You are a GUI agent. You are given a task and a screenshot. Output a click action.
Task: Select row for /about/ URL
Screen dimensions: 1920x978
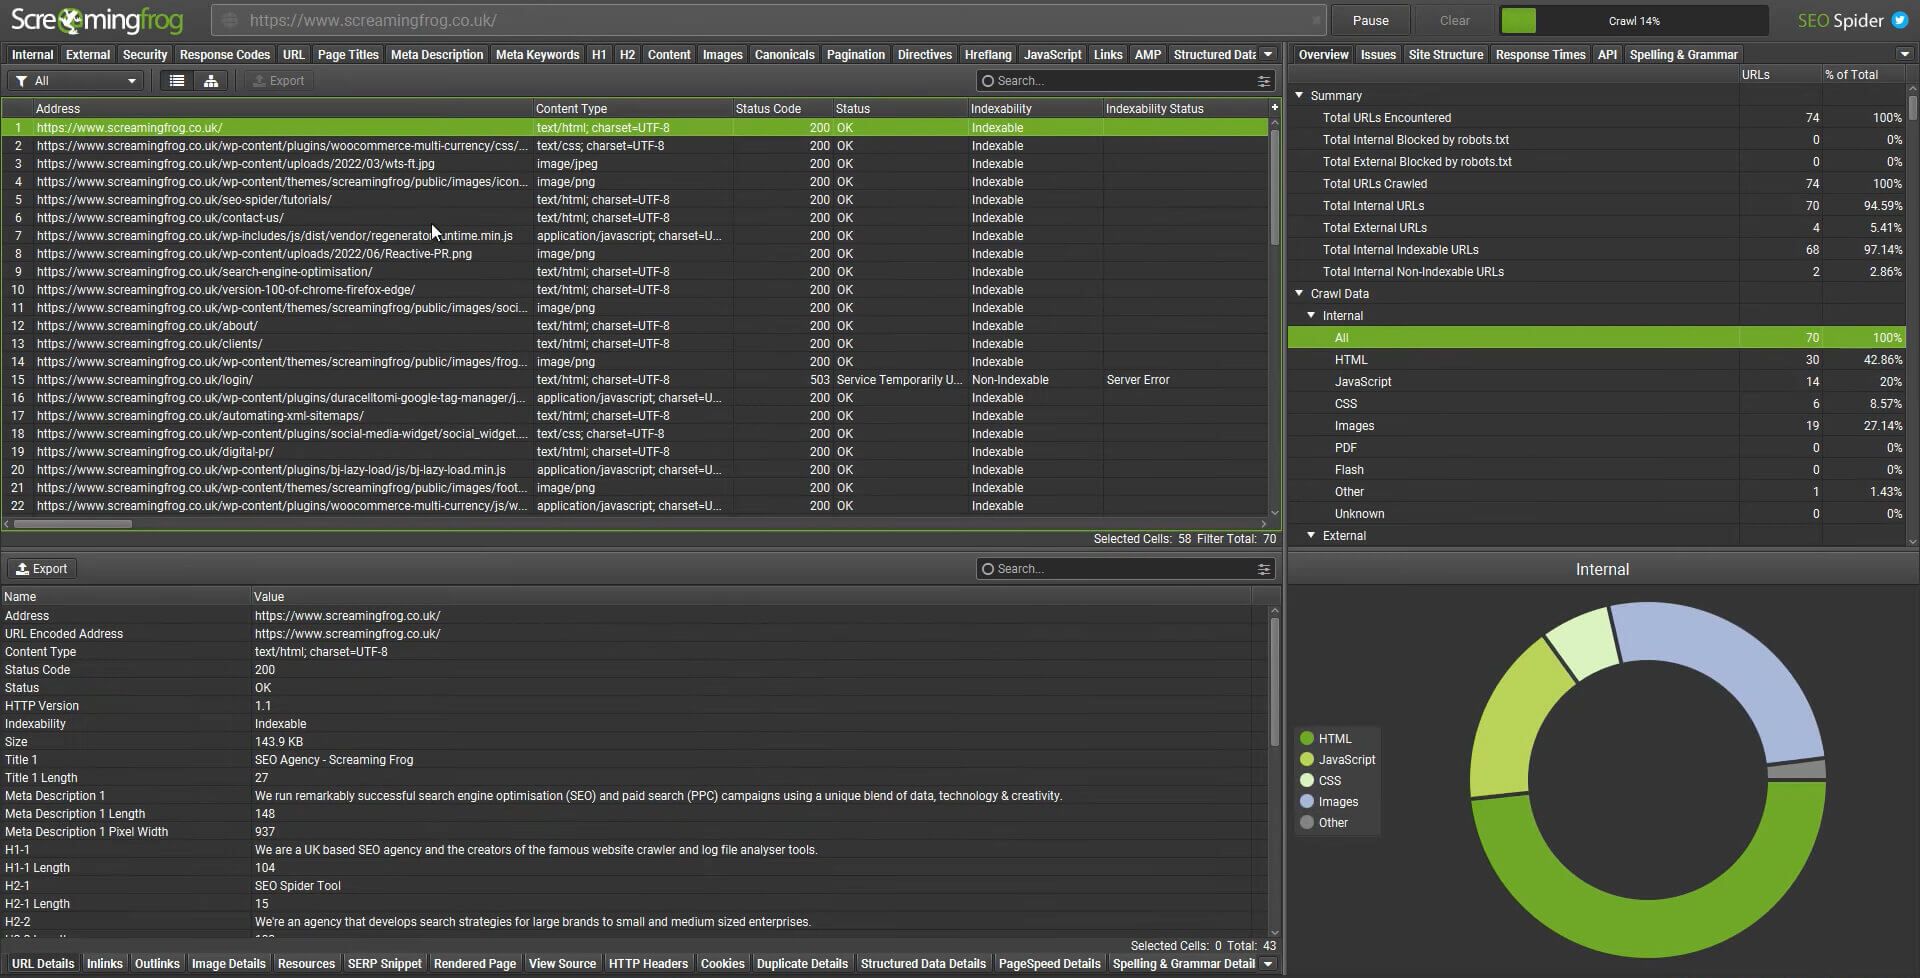[635, 326]
